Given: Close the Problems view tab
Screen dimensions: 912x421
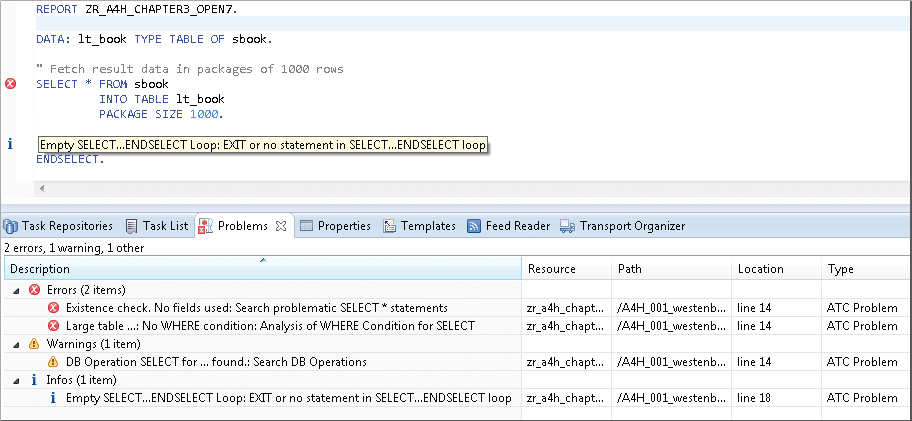Looking at the screenshot, I should coord(281,226).
